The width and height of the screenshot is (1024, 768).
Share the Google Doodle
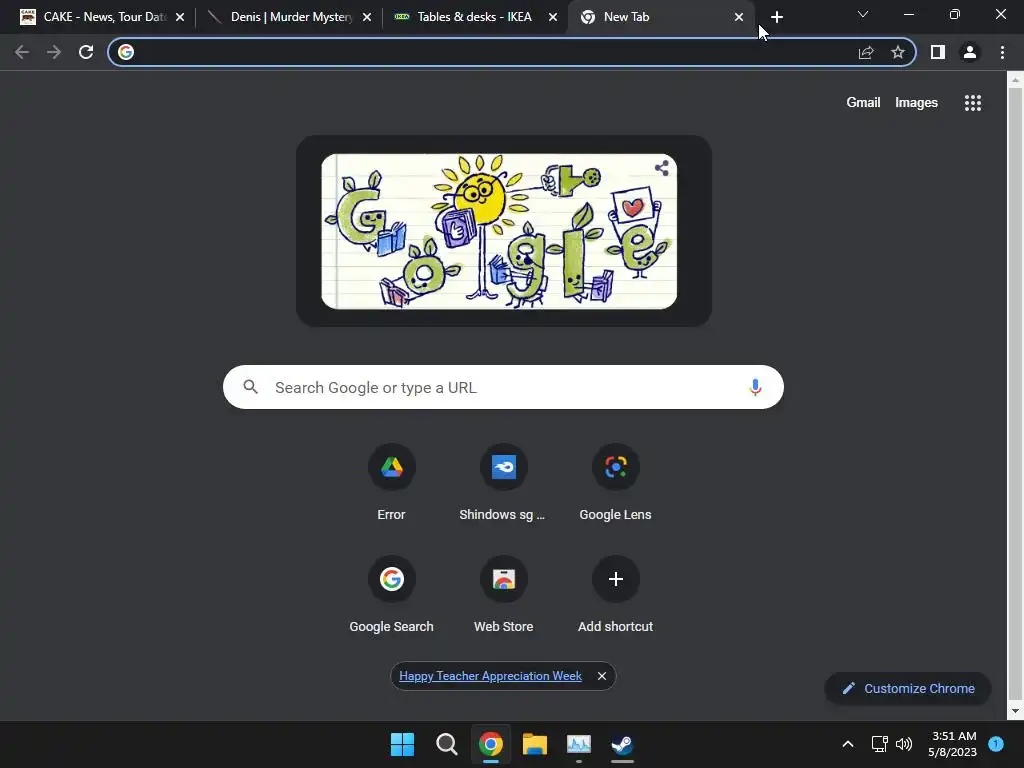click(x=662, y=168)
